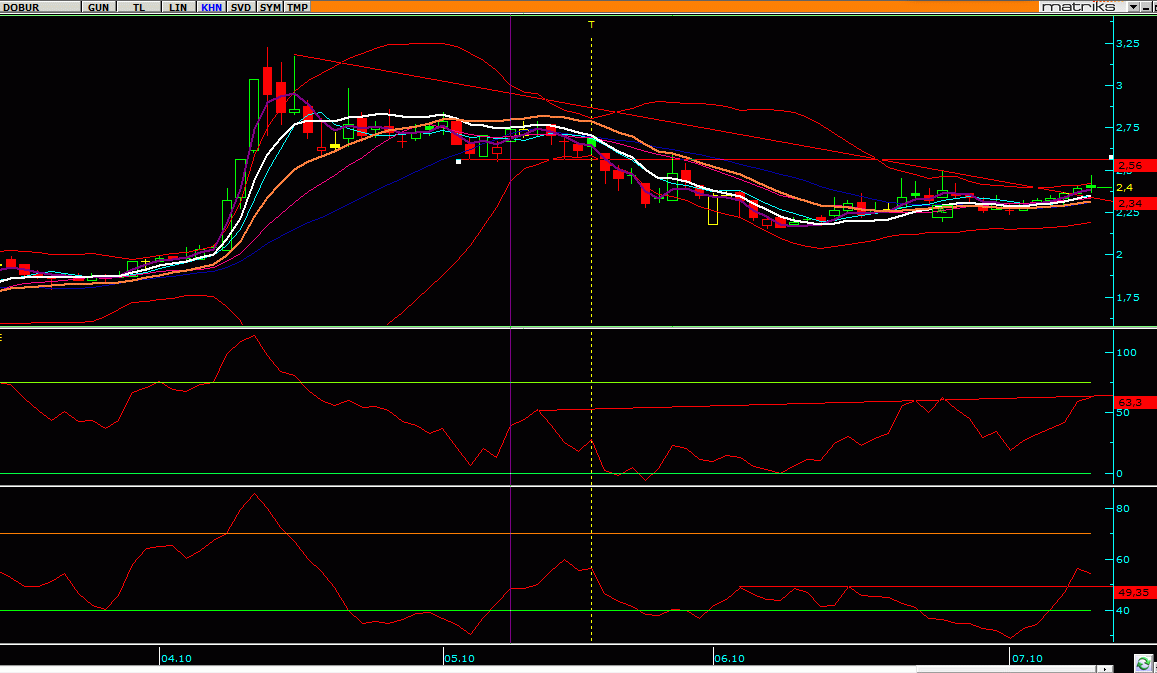Click the 04.10 date label

[176, 658]
